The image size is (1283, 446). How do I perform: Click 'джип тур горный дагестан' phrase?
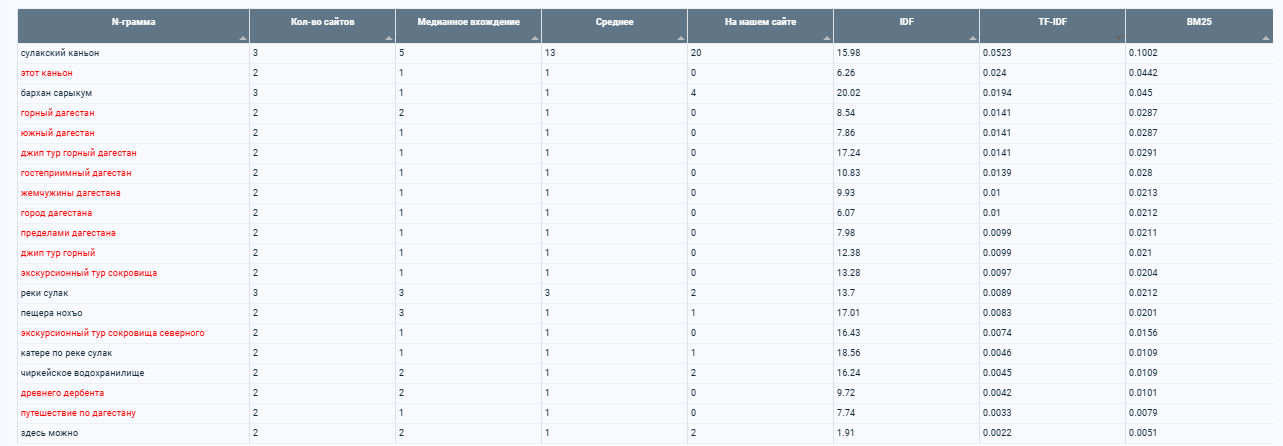(x=78, y=153)
